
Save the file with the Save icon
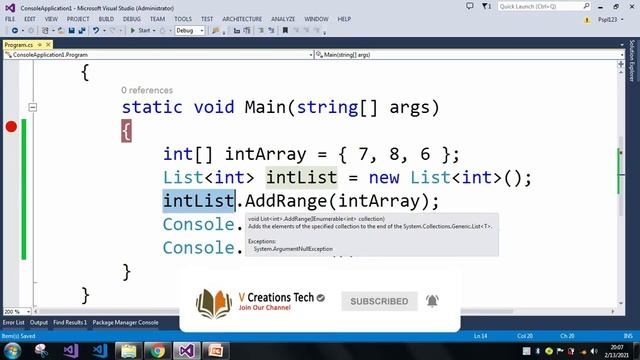tap(71, 31)
